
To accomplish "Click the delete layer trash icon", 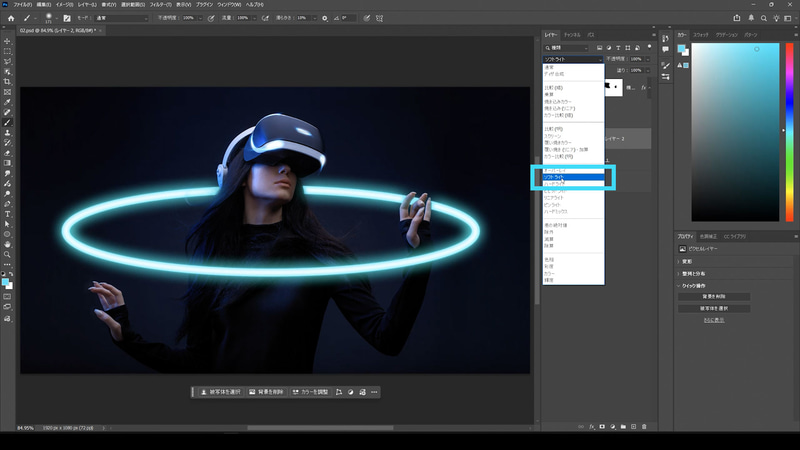I will (644, 426).
